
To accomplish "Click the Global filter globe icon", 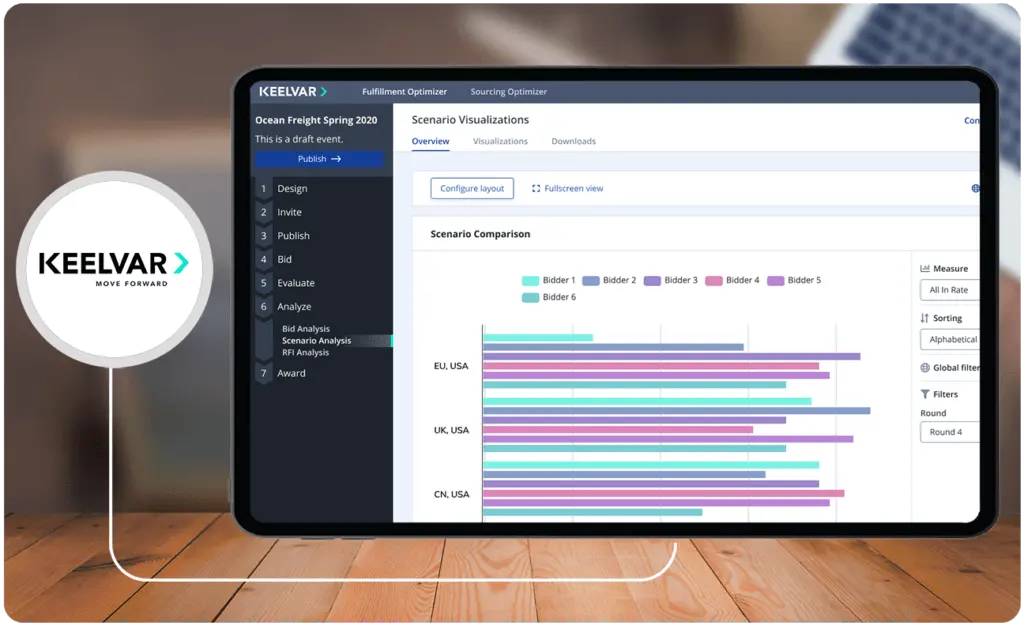I will pyautogui.click(x=925, y=368).
